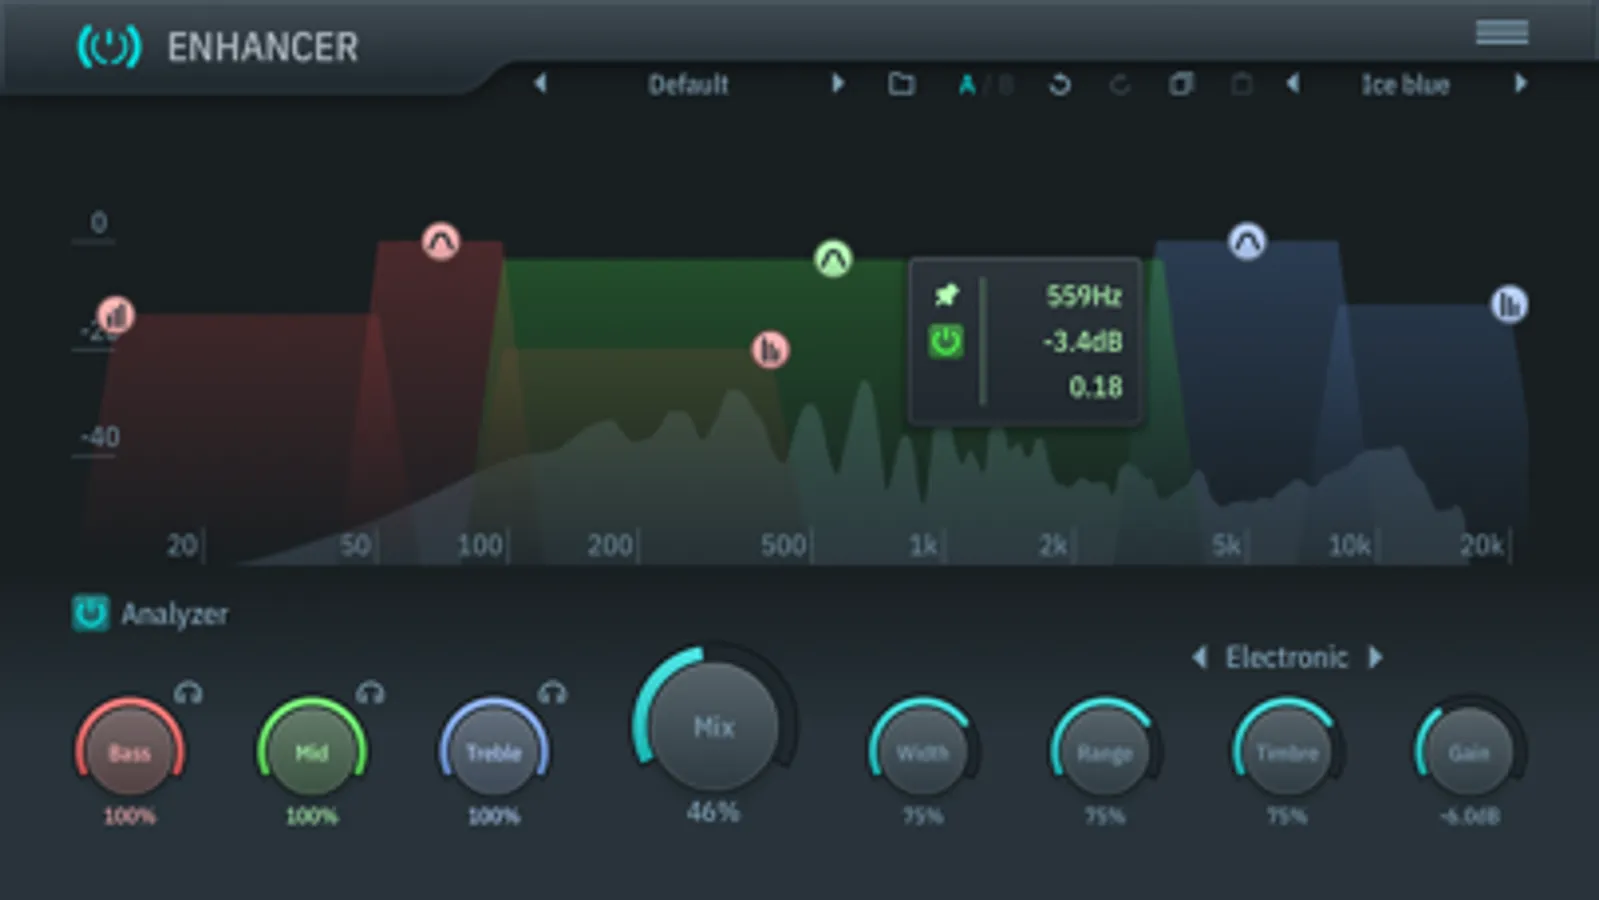Click the Gain value -6.0dB
The width and height of the screenshot is (1599, 900).
1469,816
